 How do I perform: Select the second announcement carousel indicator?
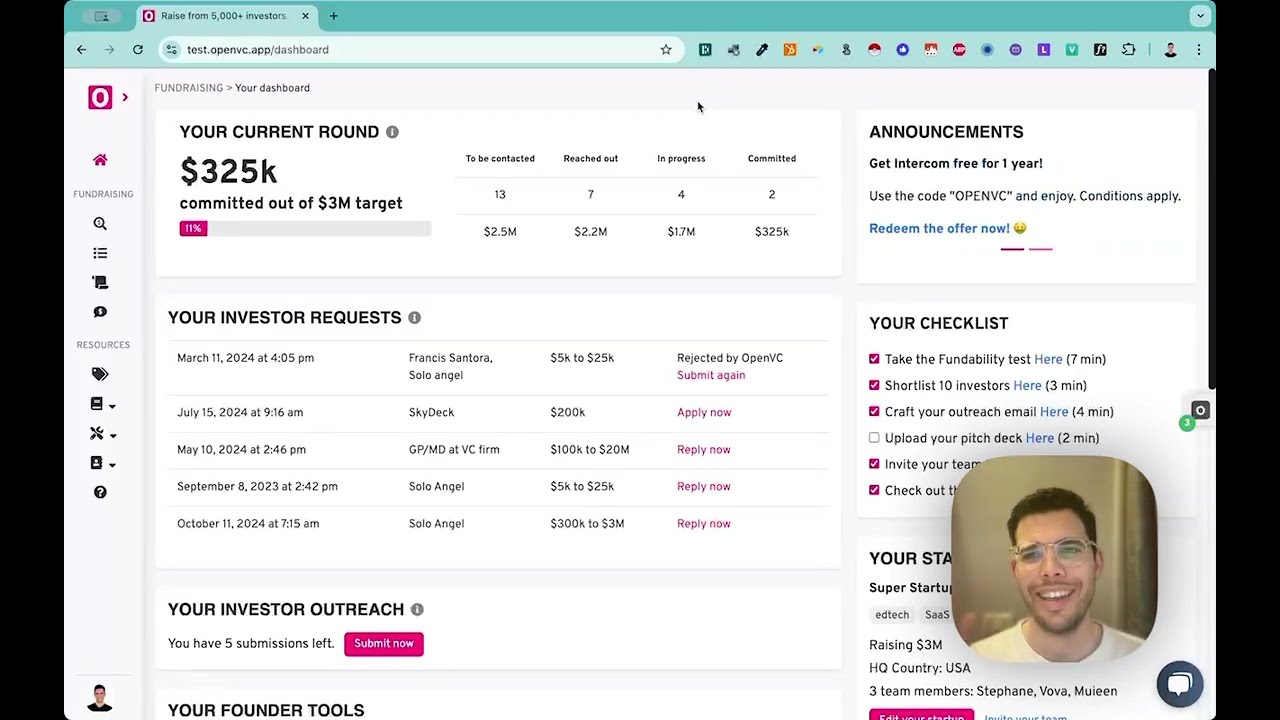pyautogui.click(x=1040, y=249)
